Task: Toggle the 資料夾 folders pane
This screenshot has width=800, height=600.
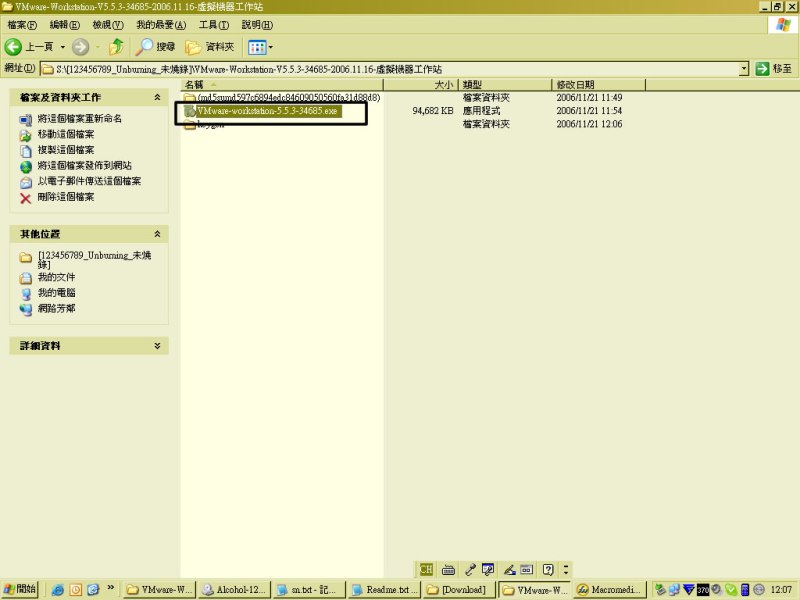Action: [x=210, y=47]
